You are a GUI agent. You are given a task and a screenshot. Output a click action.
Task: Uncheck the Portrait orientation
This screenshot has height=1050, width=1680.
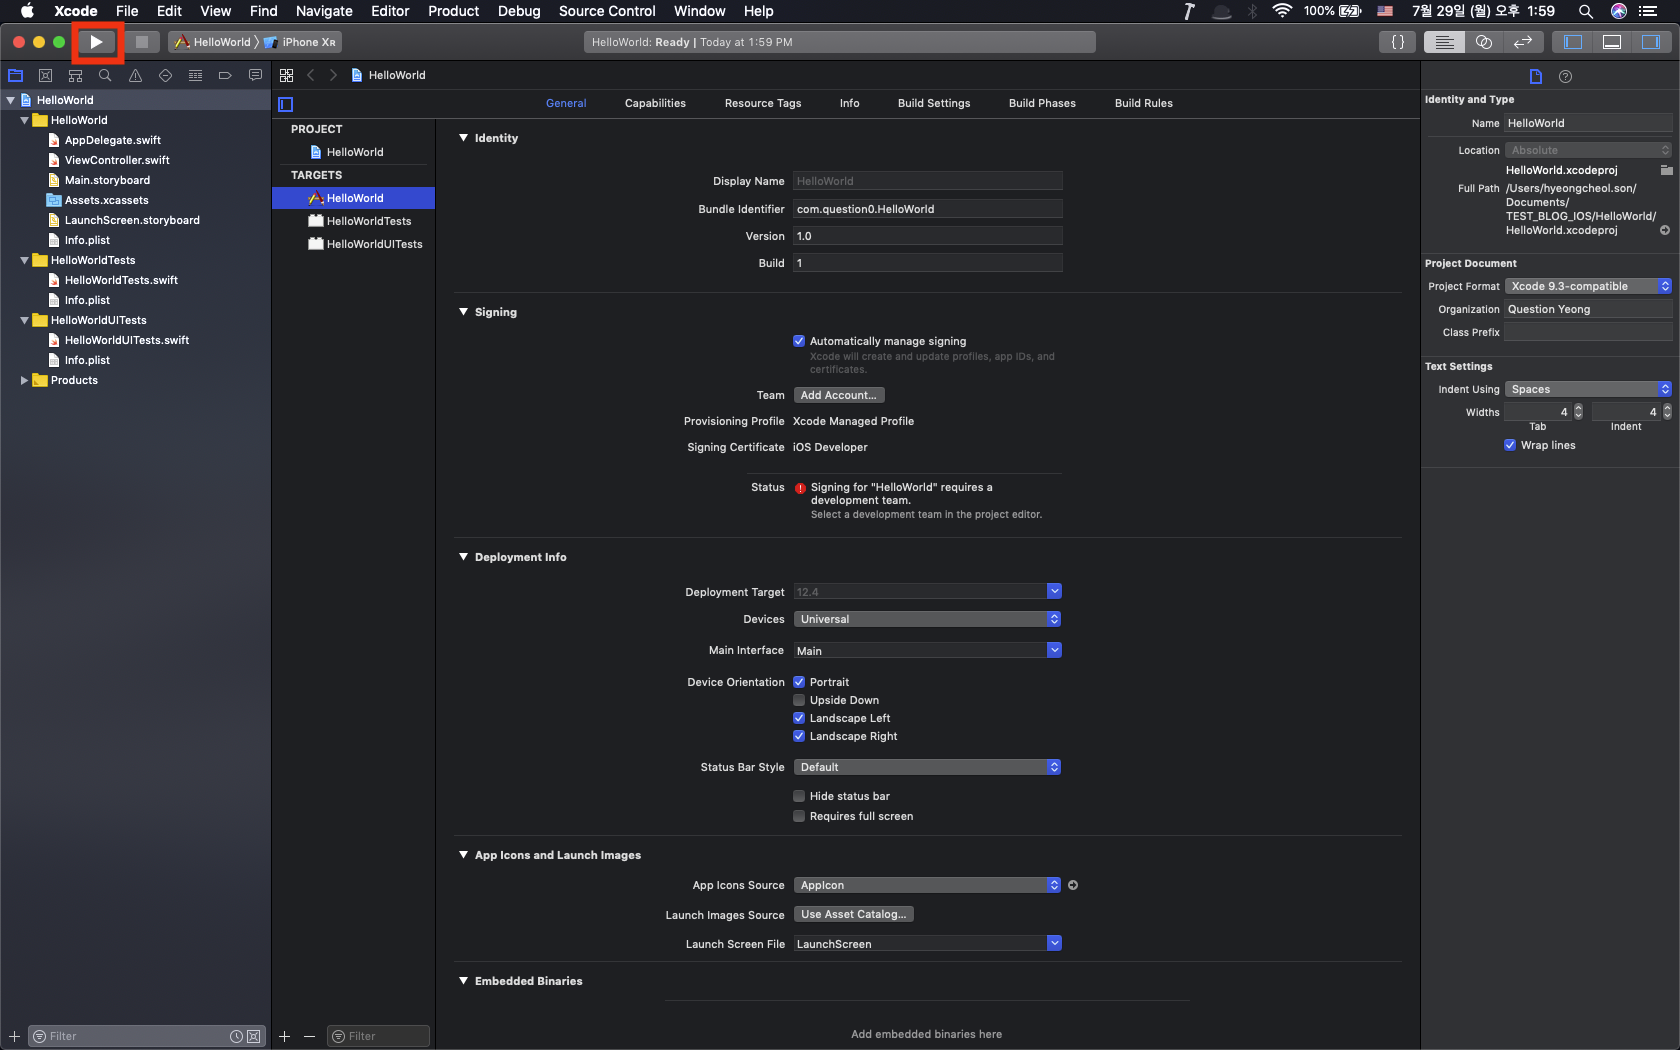(x=799, y=682)
